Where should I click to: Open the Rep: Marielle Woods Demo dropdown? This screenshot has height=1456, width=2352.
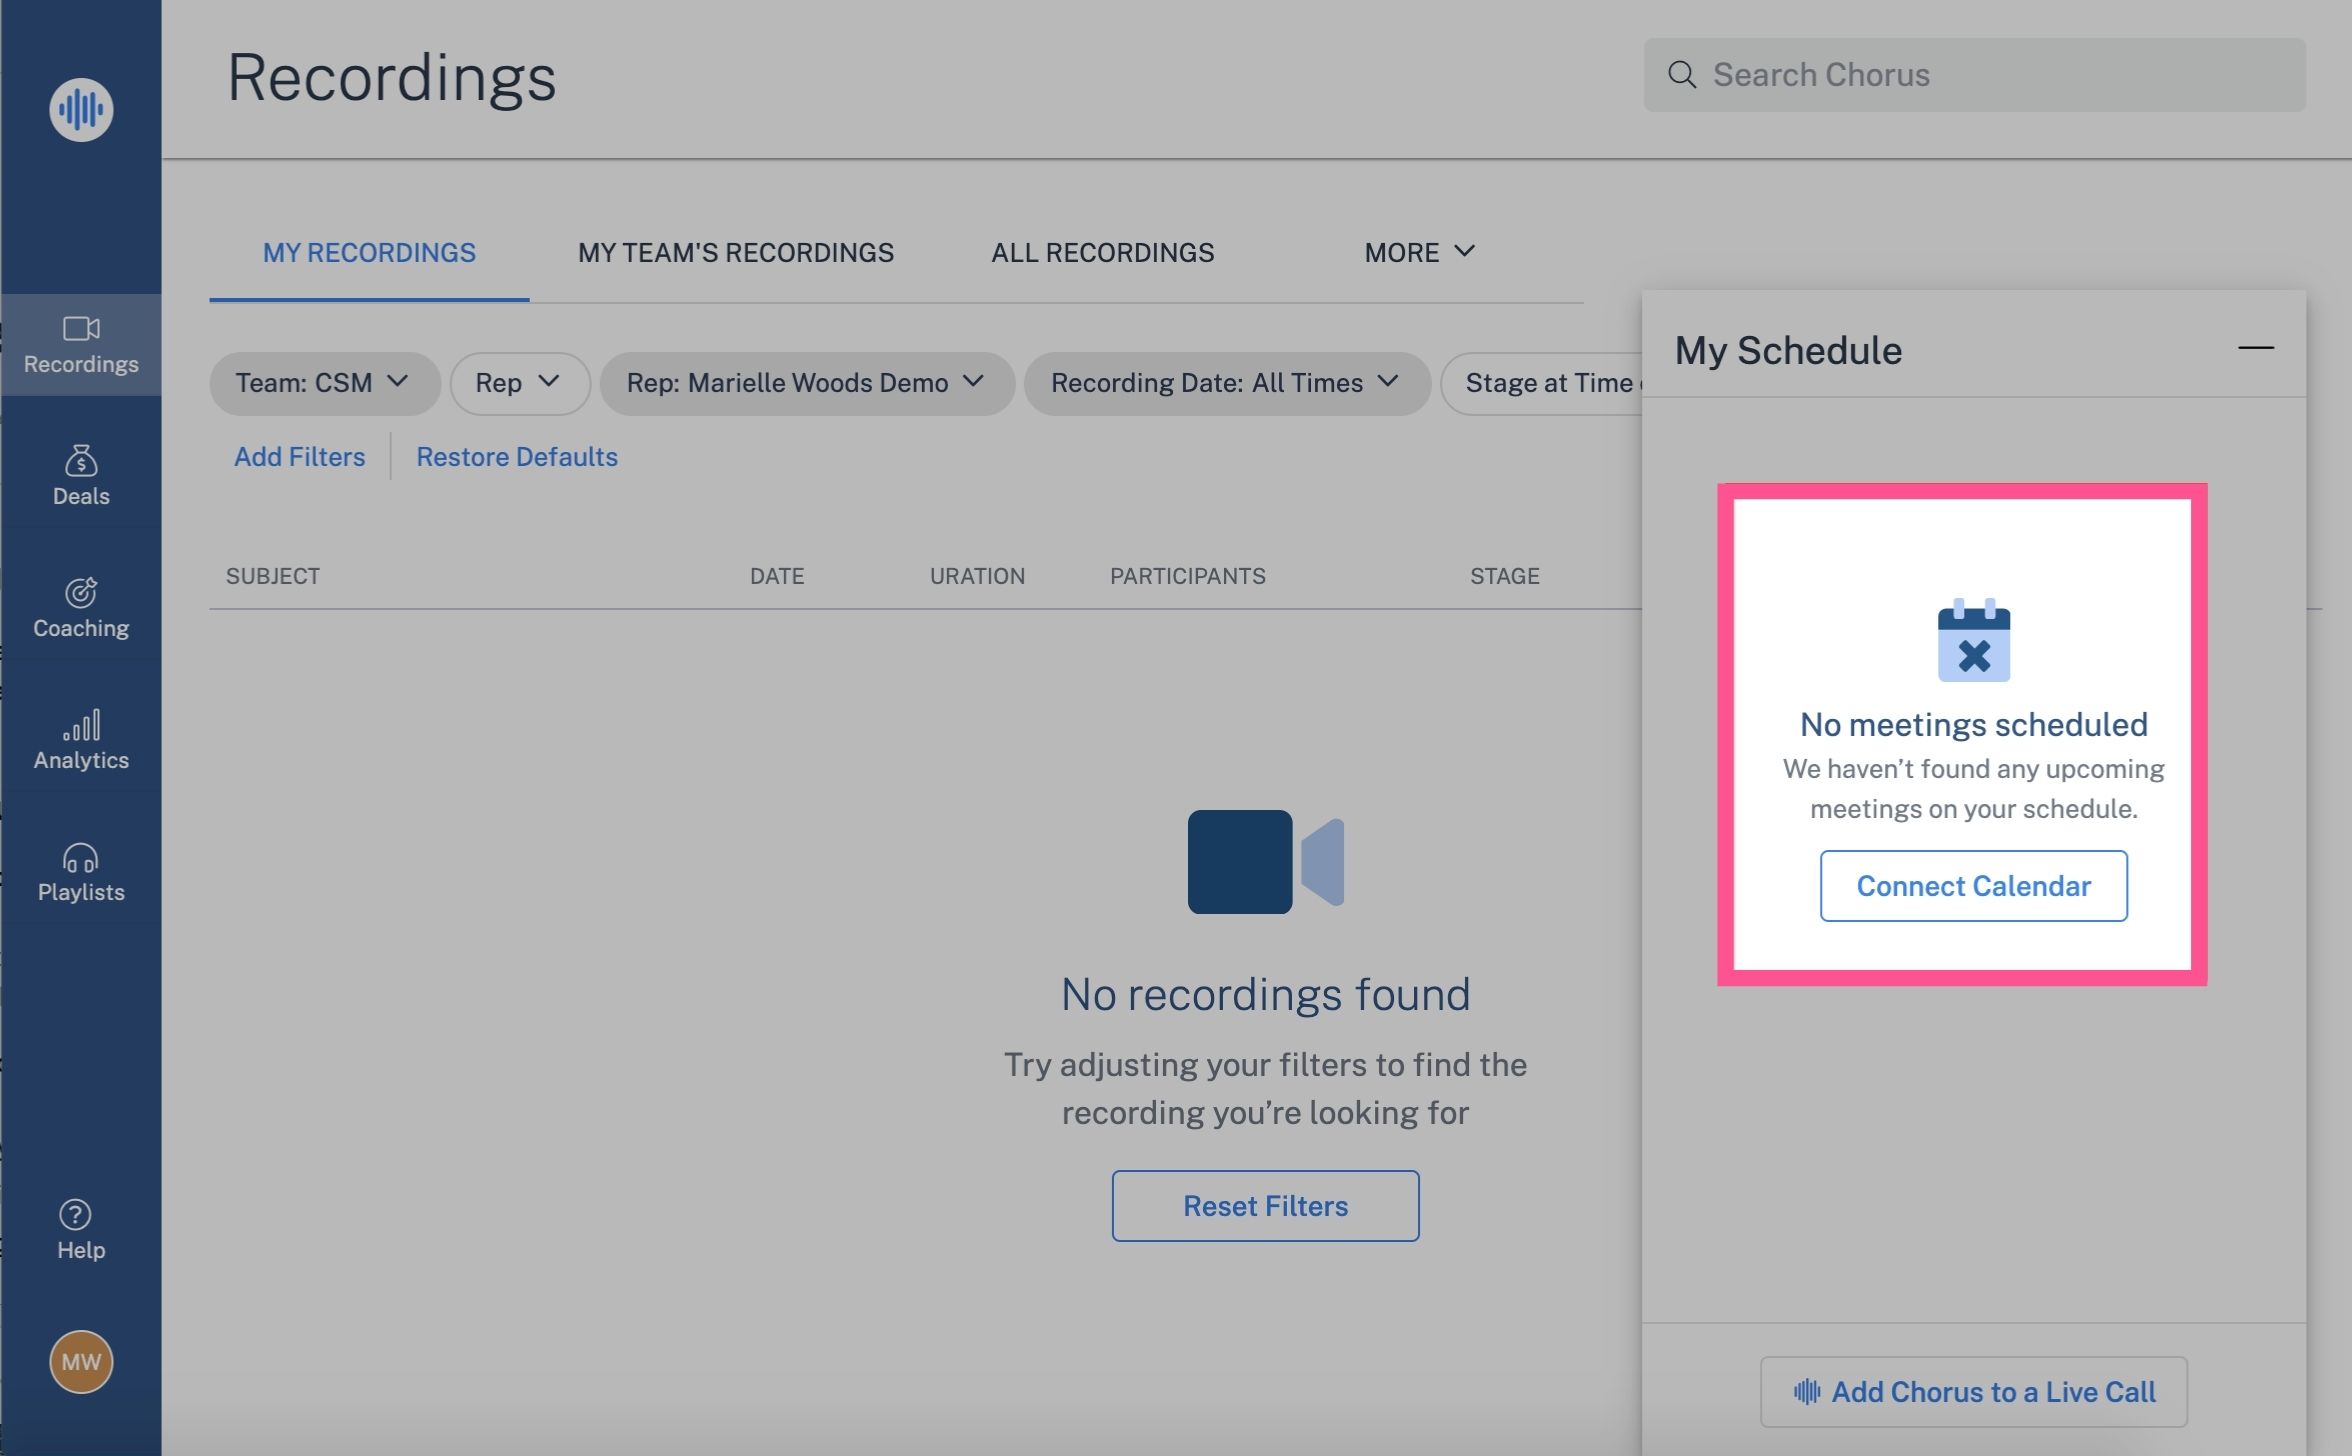pos(806,383)
